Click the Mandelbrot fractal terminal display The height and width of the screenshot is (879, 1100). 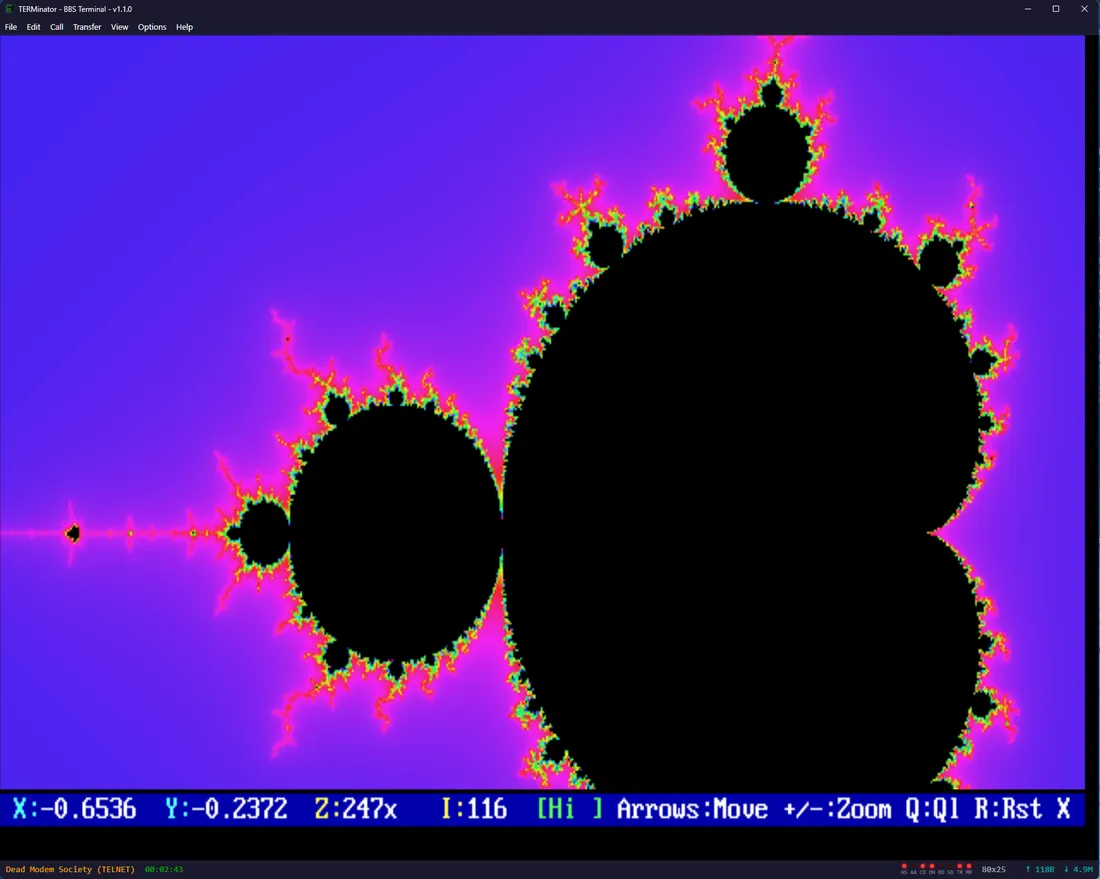(x=542, y=412)
